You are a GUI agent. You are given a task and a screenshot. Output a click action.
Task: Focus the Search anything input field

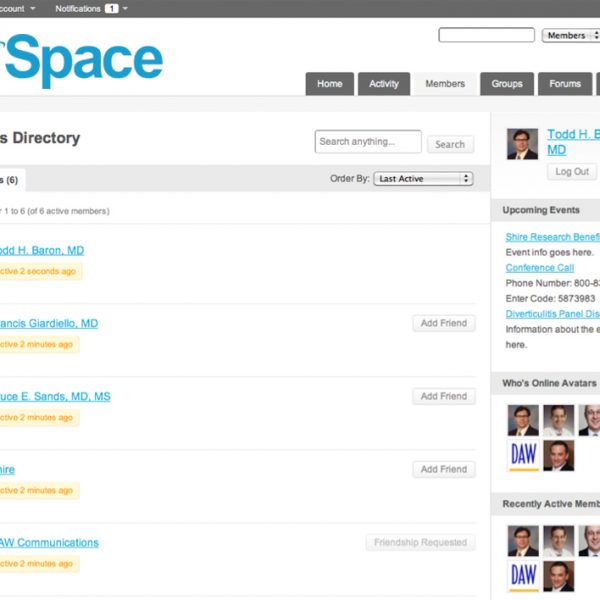(367, 142)
